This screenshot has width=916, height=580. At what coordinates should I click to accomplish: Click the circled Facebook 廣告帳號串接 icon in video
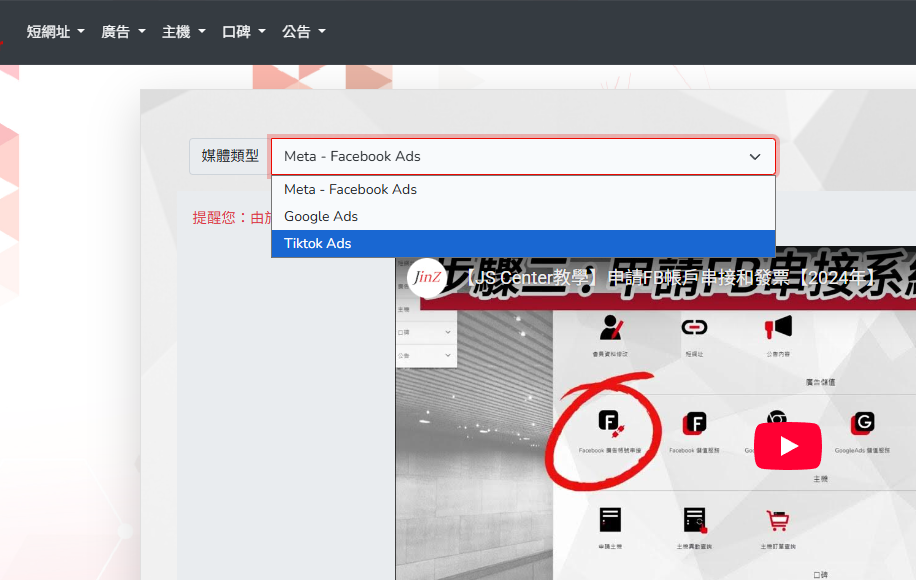[x=609, y=424]
